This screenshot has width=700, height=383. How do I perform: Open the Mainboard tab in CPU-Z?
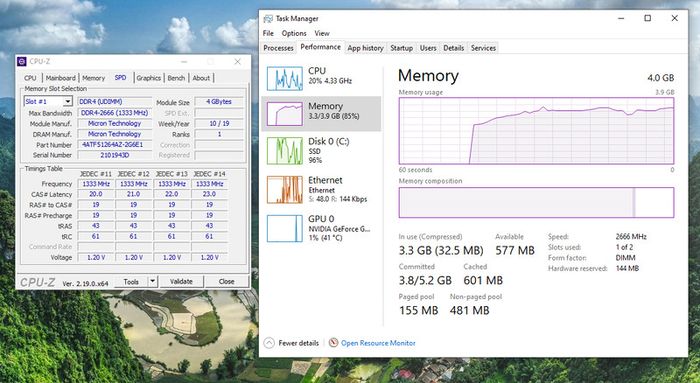click(x=60, y=78)
